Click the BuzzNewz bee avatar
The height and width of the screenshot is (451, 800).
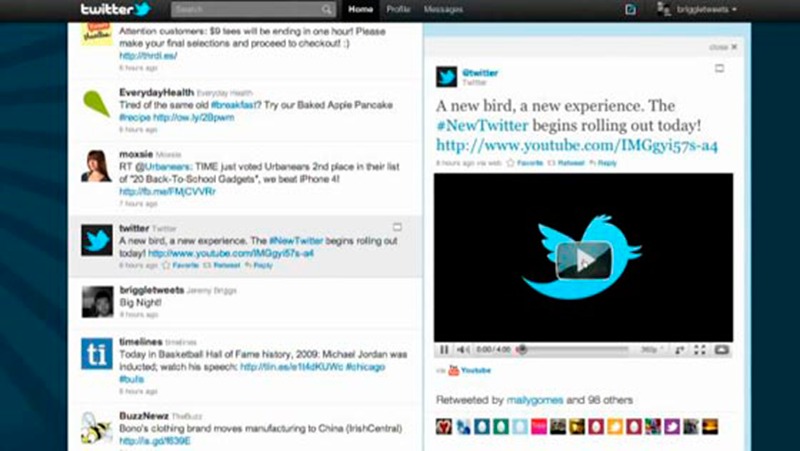[96, 428]
